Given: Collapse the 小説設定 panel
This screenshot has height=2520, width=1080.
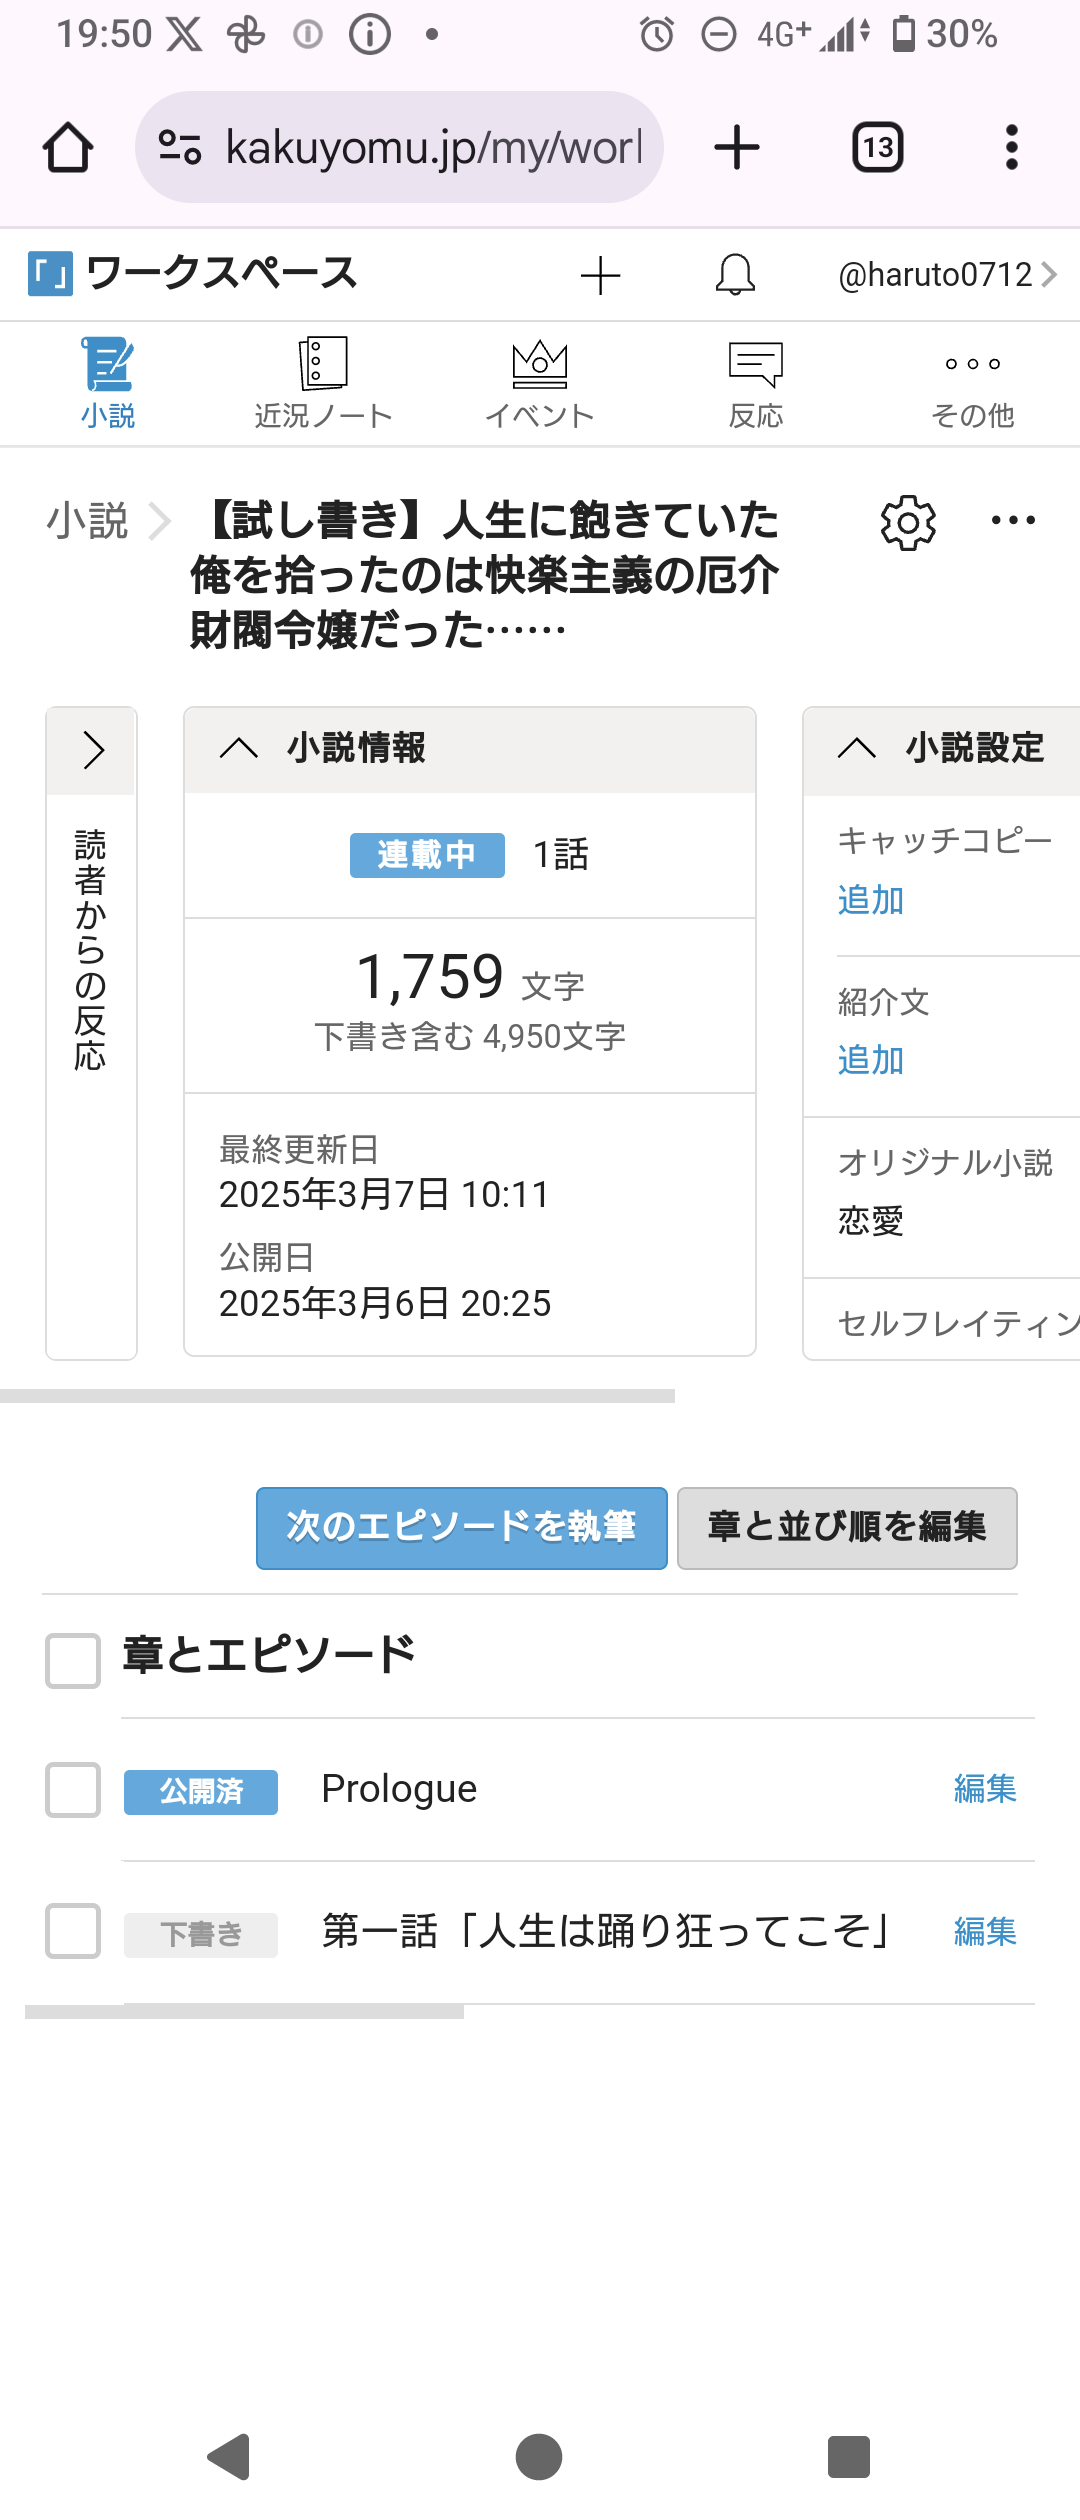Looking at the screenshot, I should 857,748.
